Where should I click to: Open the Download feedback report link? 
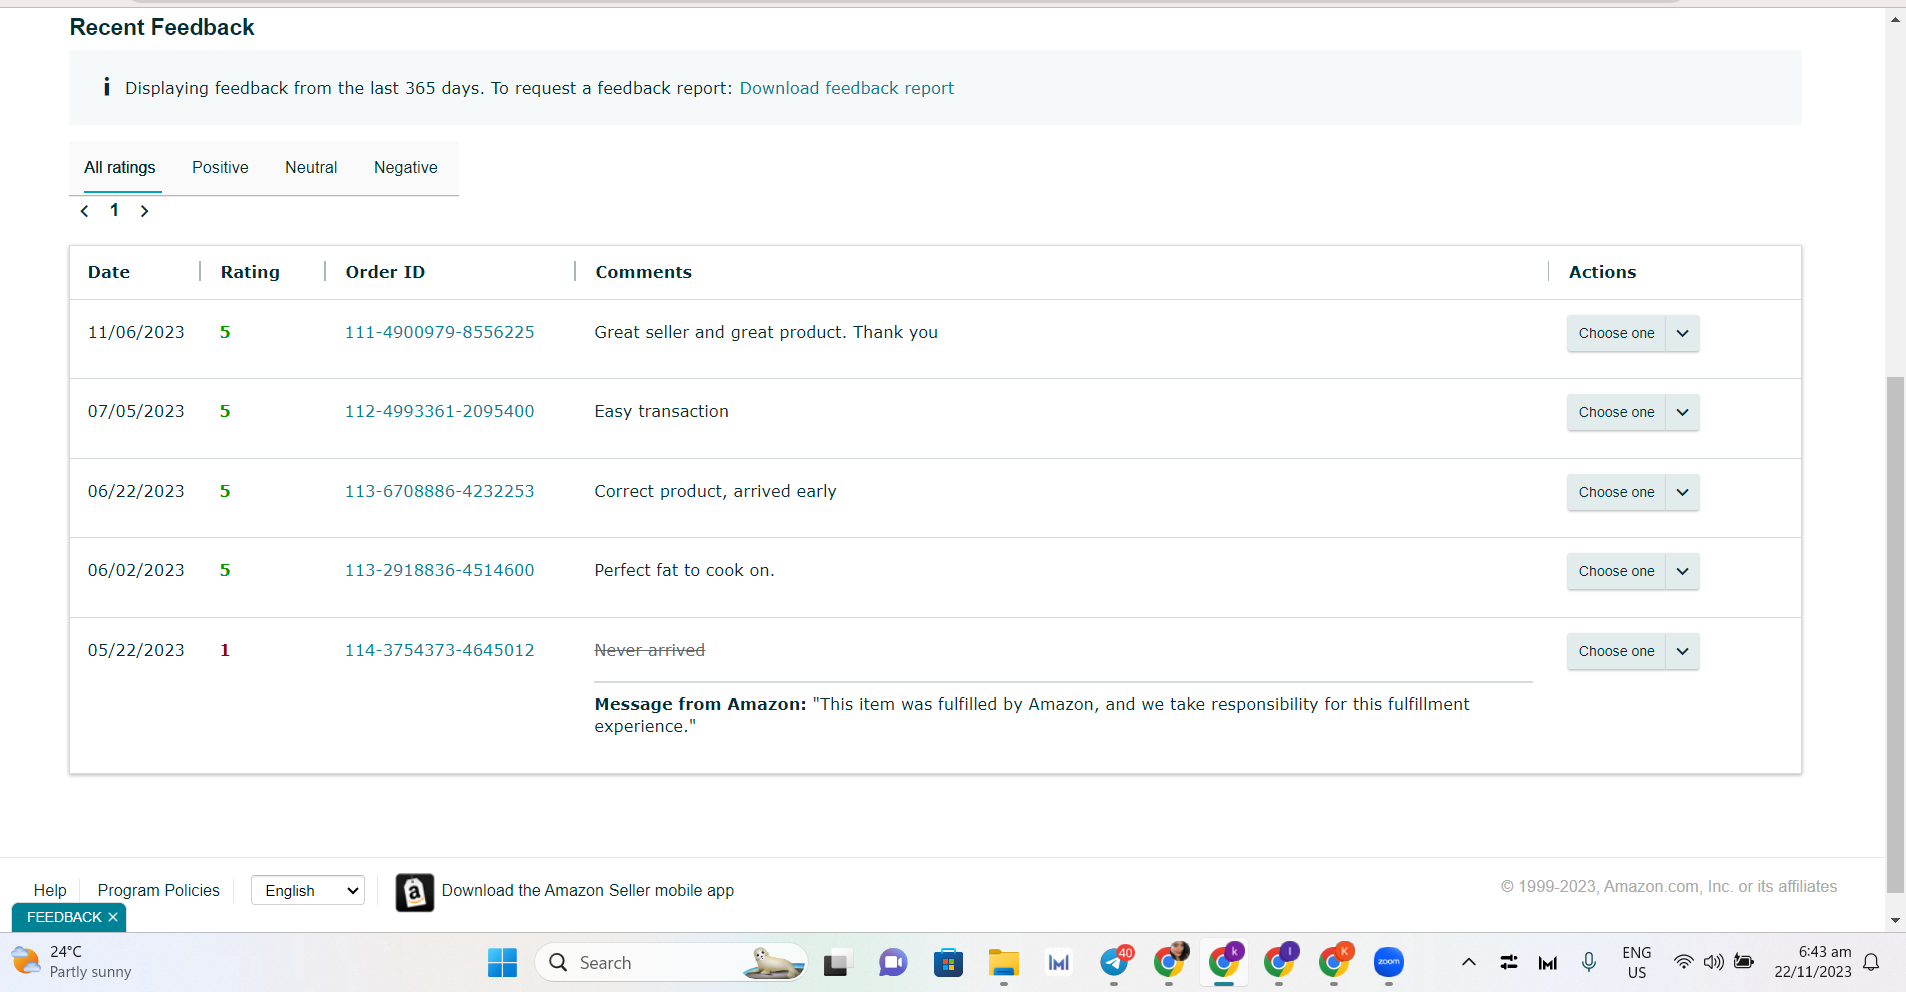(846, 88)
